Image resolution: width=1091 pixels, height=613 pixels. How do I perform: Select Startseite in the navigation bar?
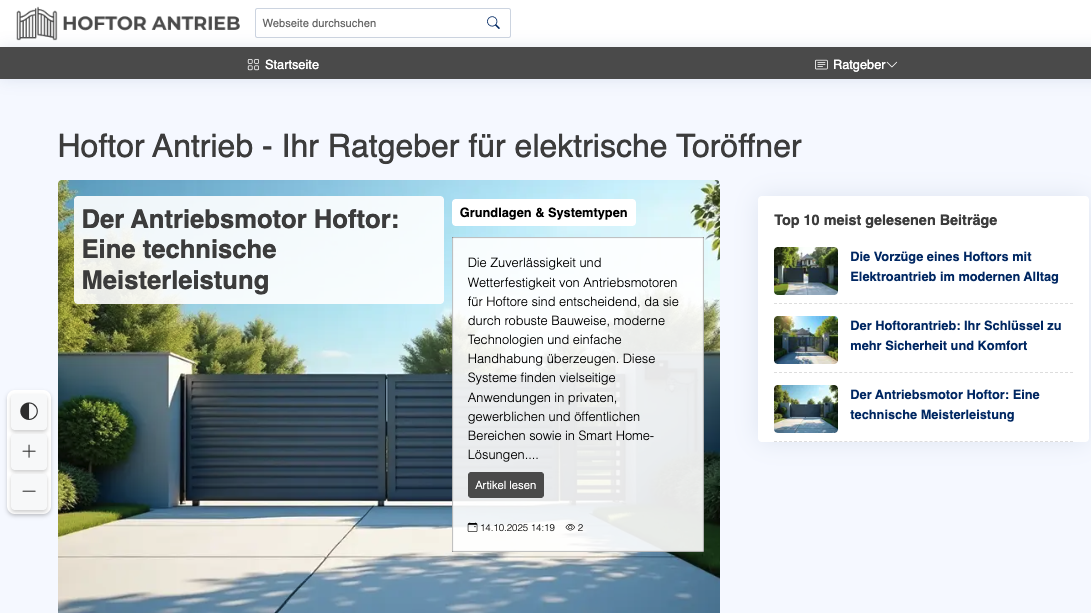(291, 64)
